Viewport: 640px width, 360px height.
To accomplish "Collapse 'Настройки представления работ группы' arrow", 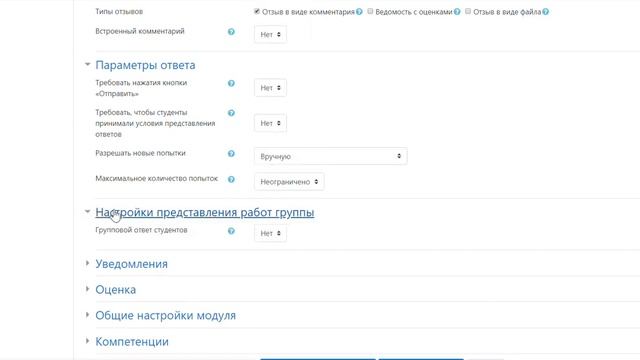I will (x=87, y=211).
